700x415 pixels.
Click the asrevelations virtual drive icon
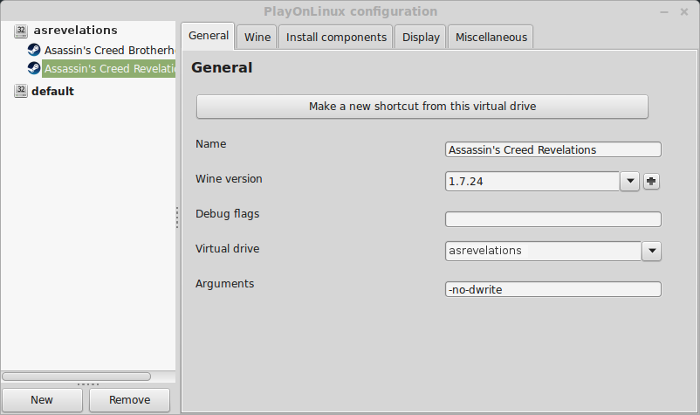(x=21, y=31)
